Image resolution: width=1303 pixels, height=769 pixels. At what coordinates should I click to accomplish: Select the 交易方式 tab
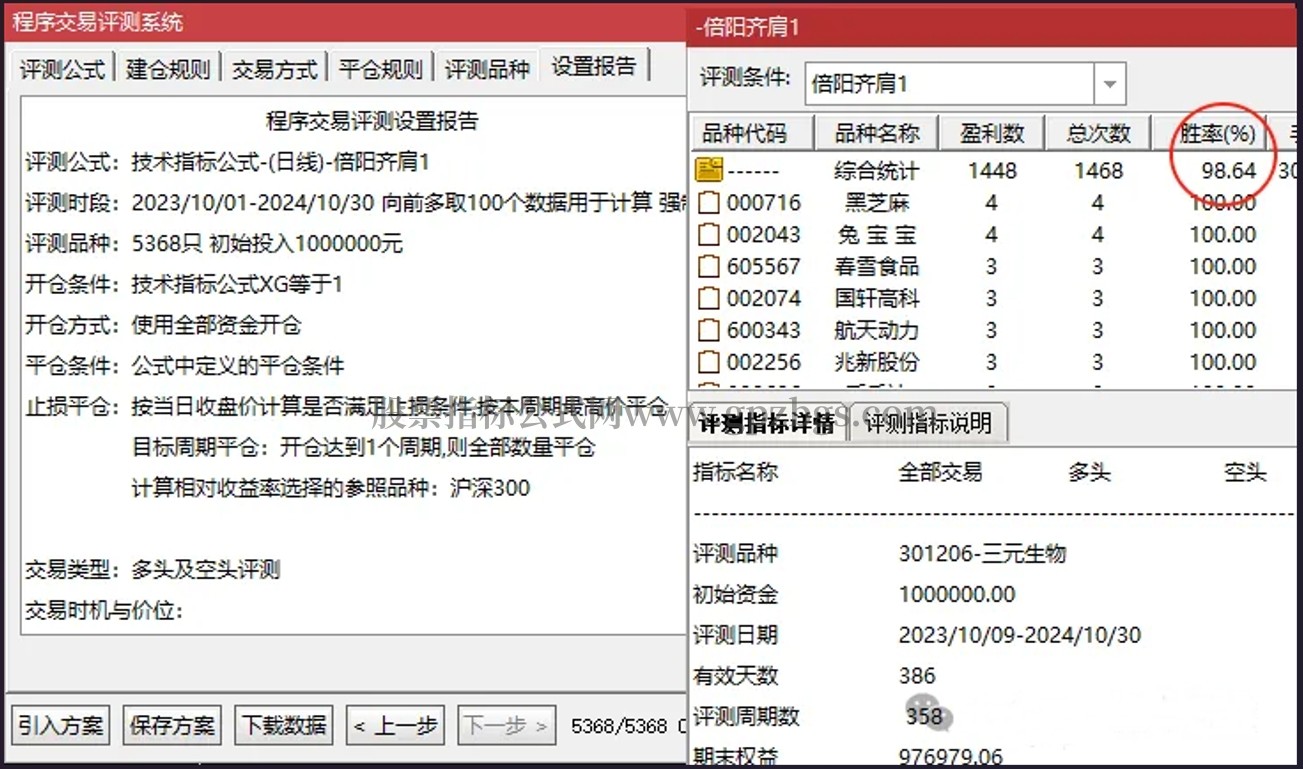pos(274,68)
